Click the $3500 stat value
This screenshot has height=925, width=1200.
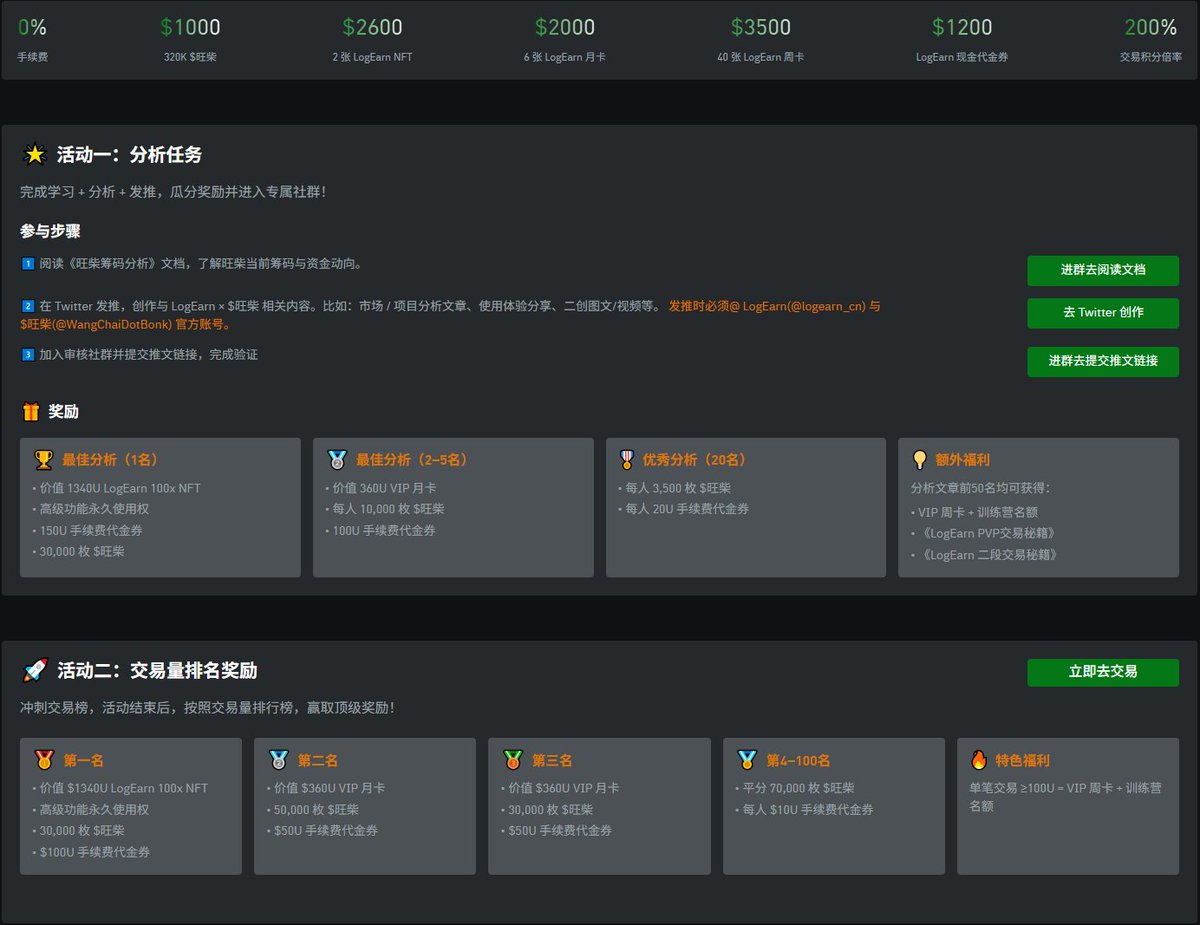click(x=761, y=28)
